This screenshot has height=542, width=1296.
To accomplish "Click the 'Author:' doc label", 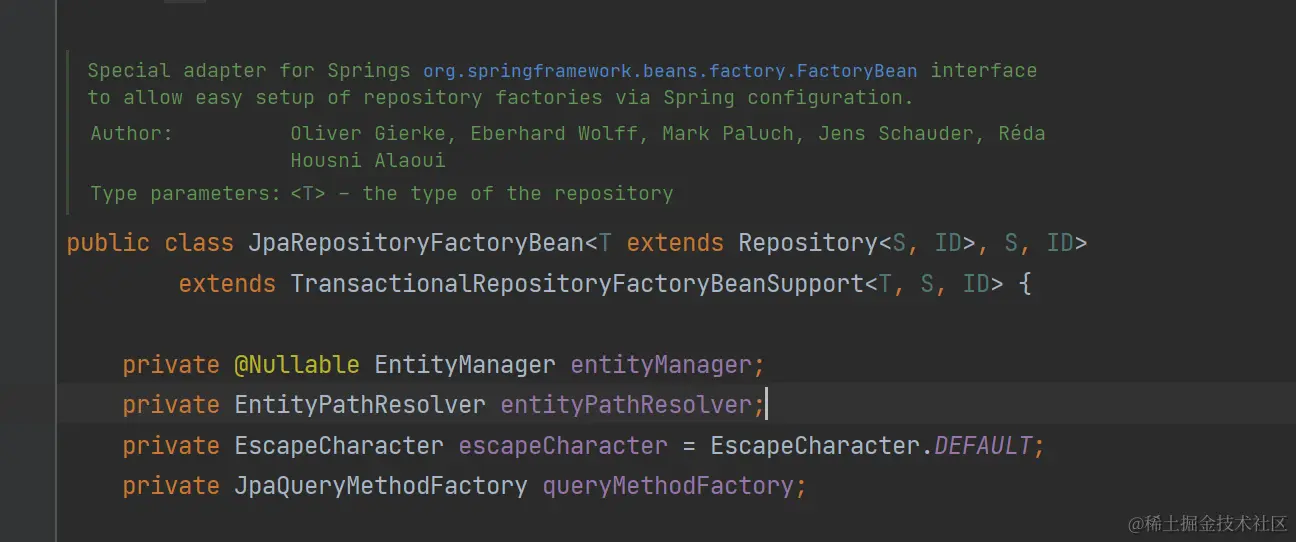I will click(x=132, y=133).
